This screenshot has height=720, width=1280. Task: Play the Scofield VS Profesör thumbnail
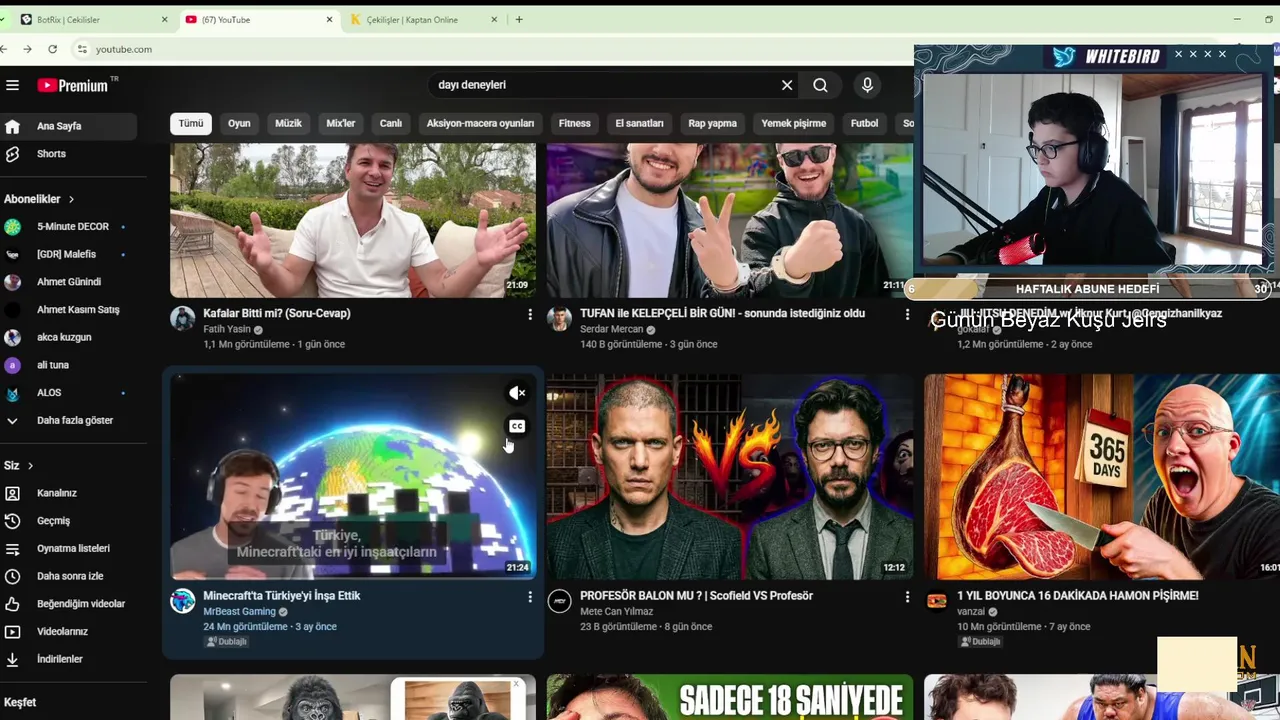coord(730,476)
